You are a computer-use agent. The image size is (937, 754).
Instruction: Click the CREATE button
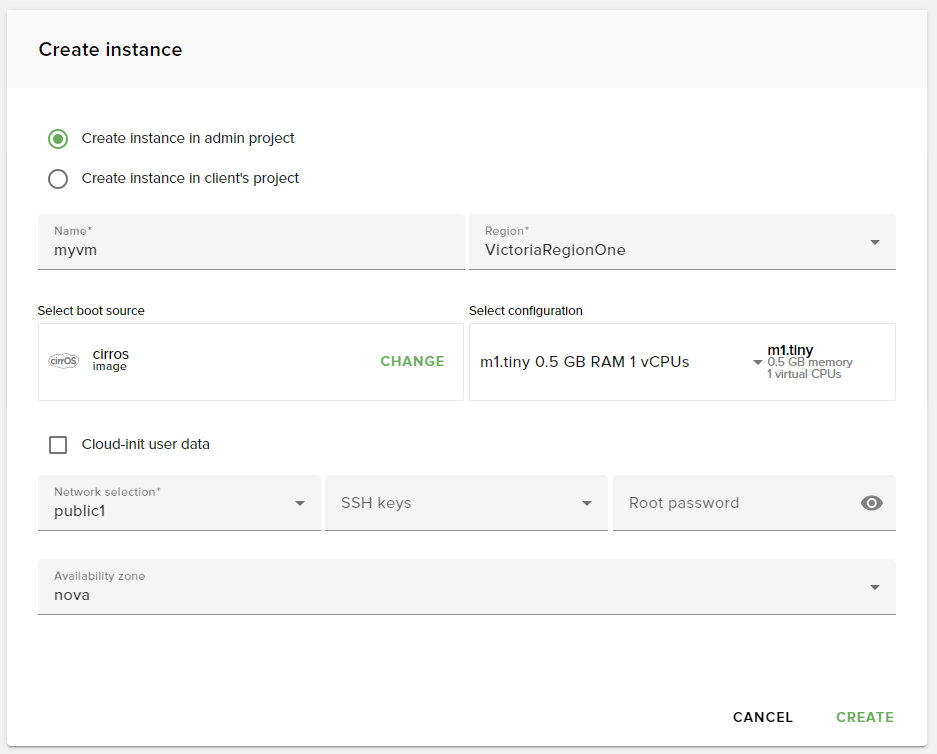pos(865,717)
